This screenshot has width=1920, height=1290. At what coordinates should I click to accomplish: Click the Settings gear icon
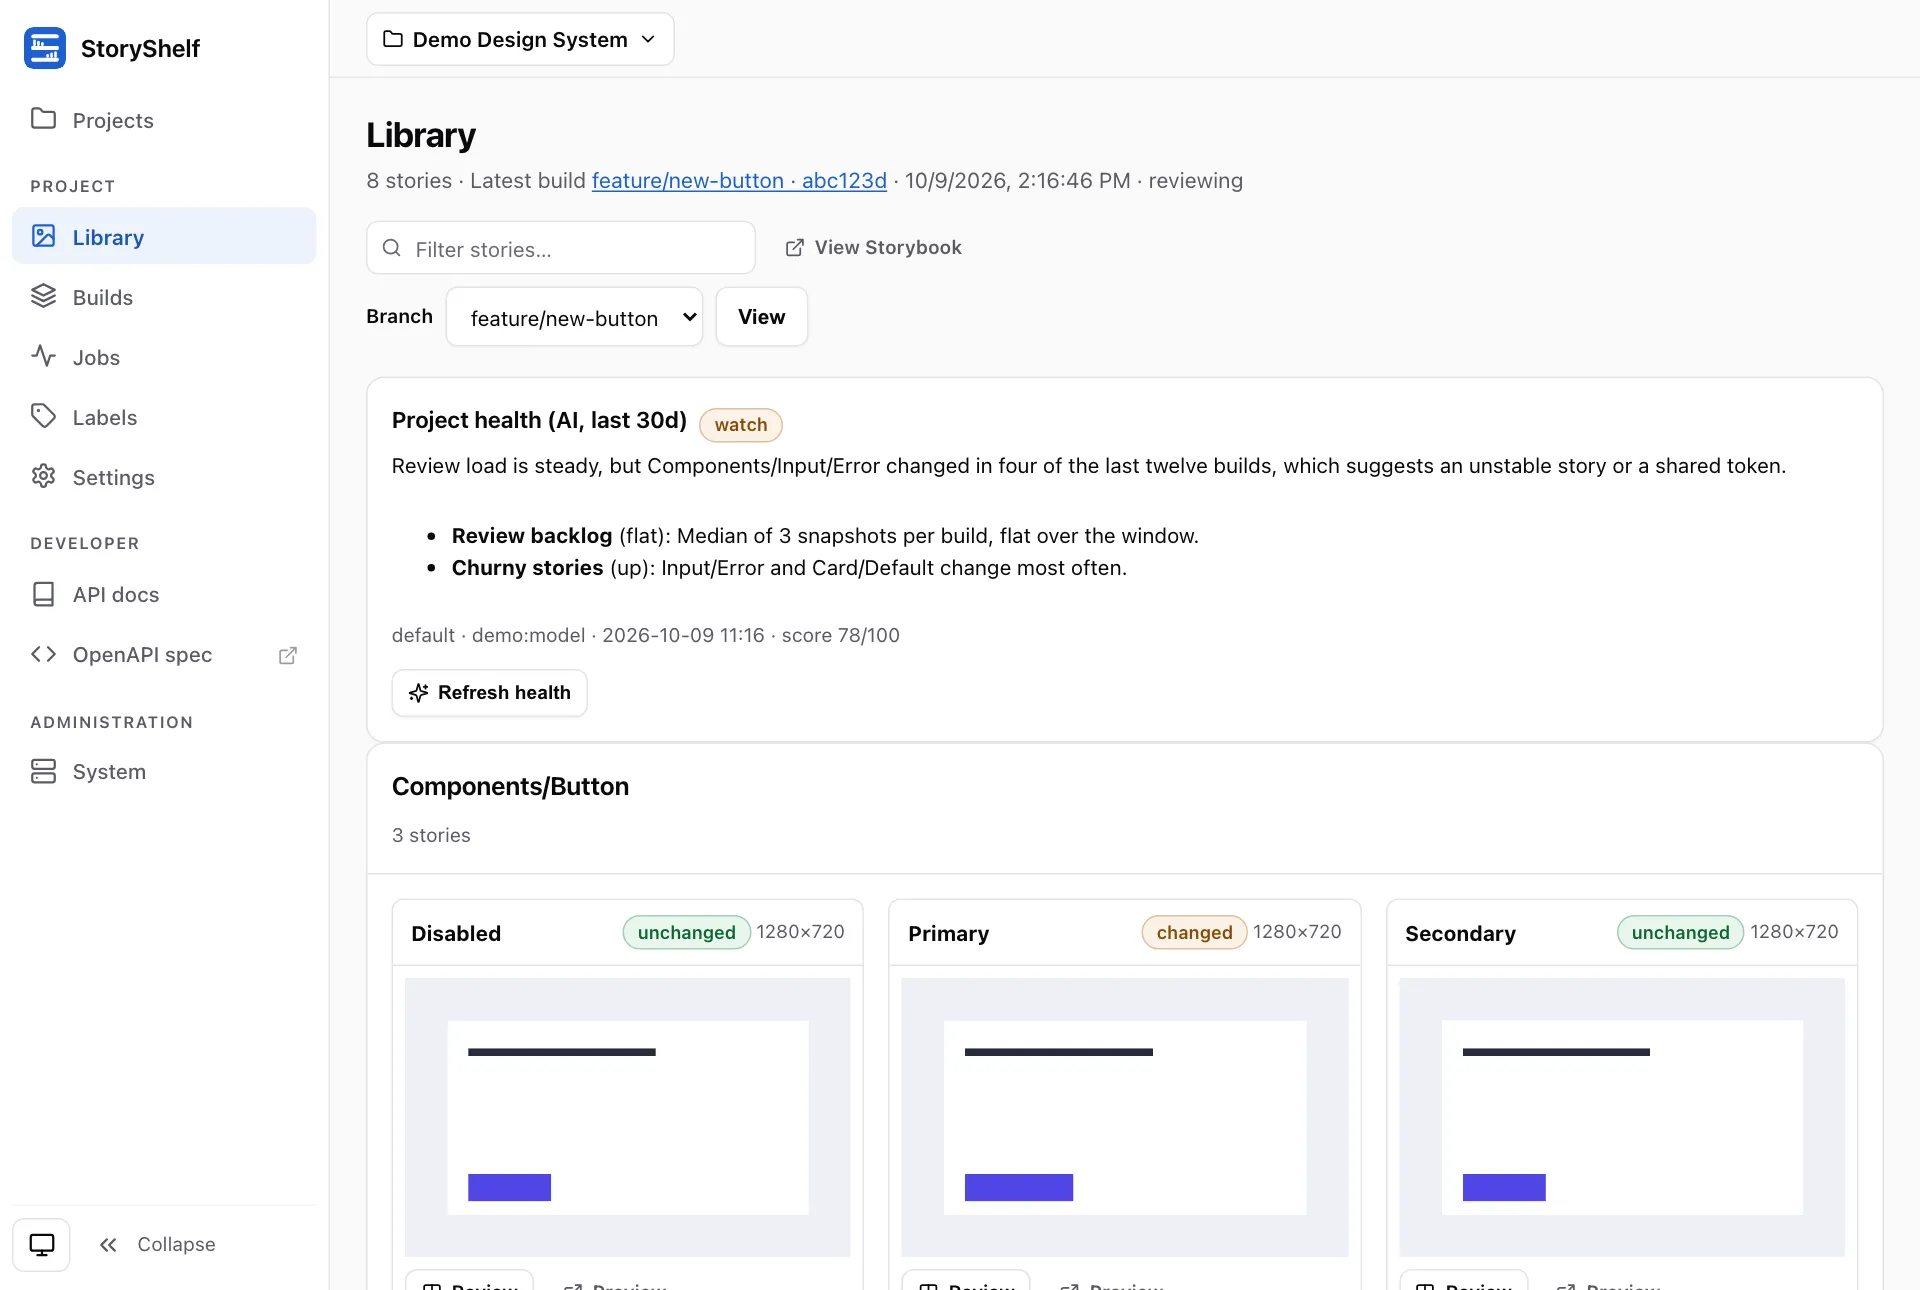[x=43, y=476]
